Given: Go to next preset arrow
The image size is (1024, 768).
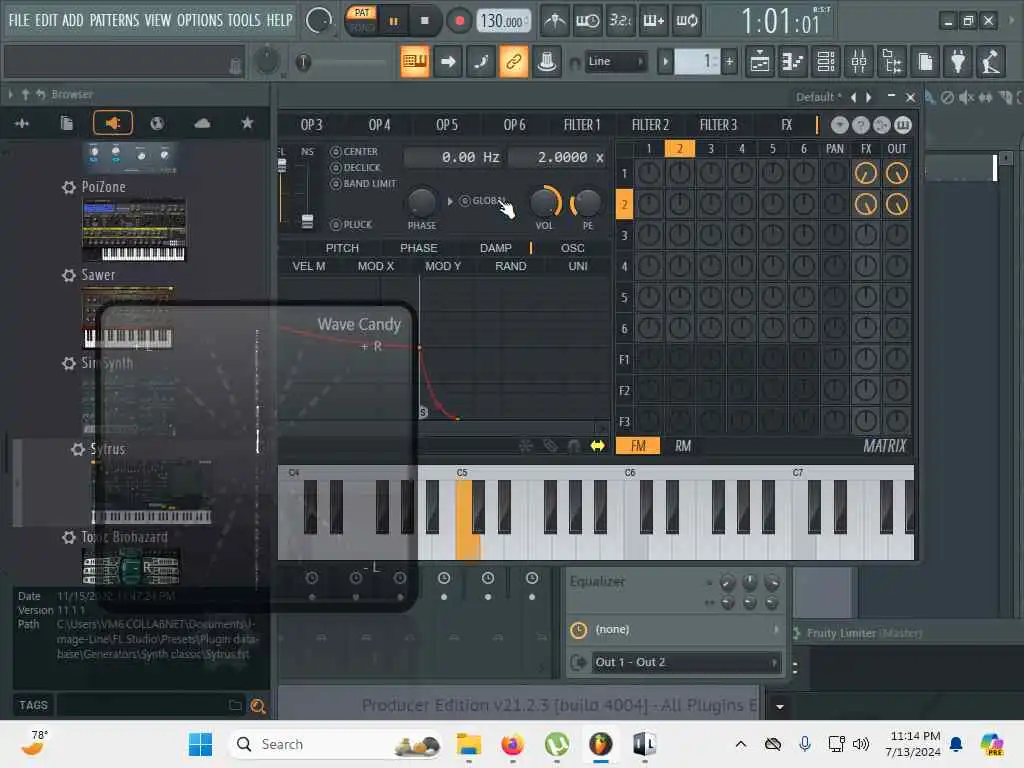Looking at the screenshot, I should click(869, 97).
